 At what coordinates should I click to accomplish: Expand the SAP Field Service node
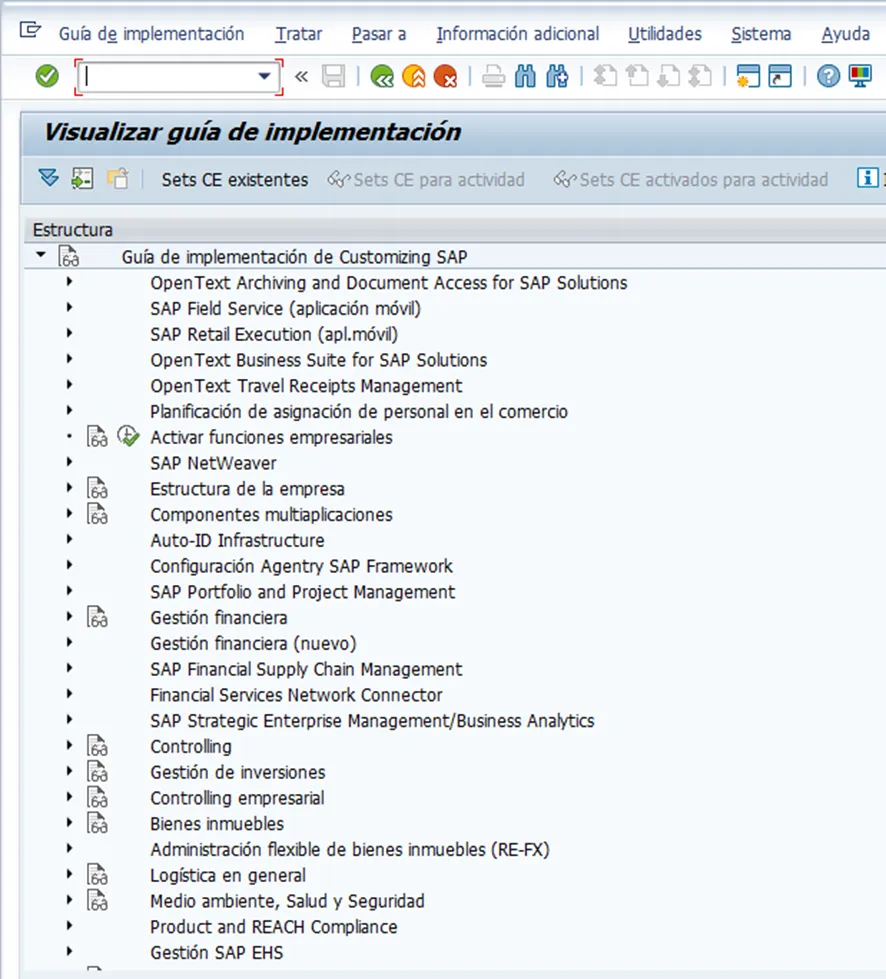69,307
